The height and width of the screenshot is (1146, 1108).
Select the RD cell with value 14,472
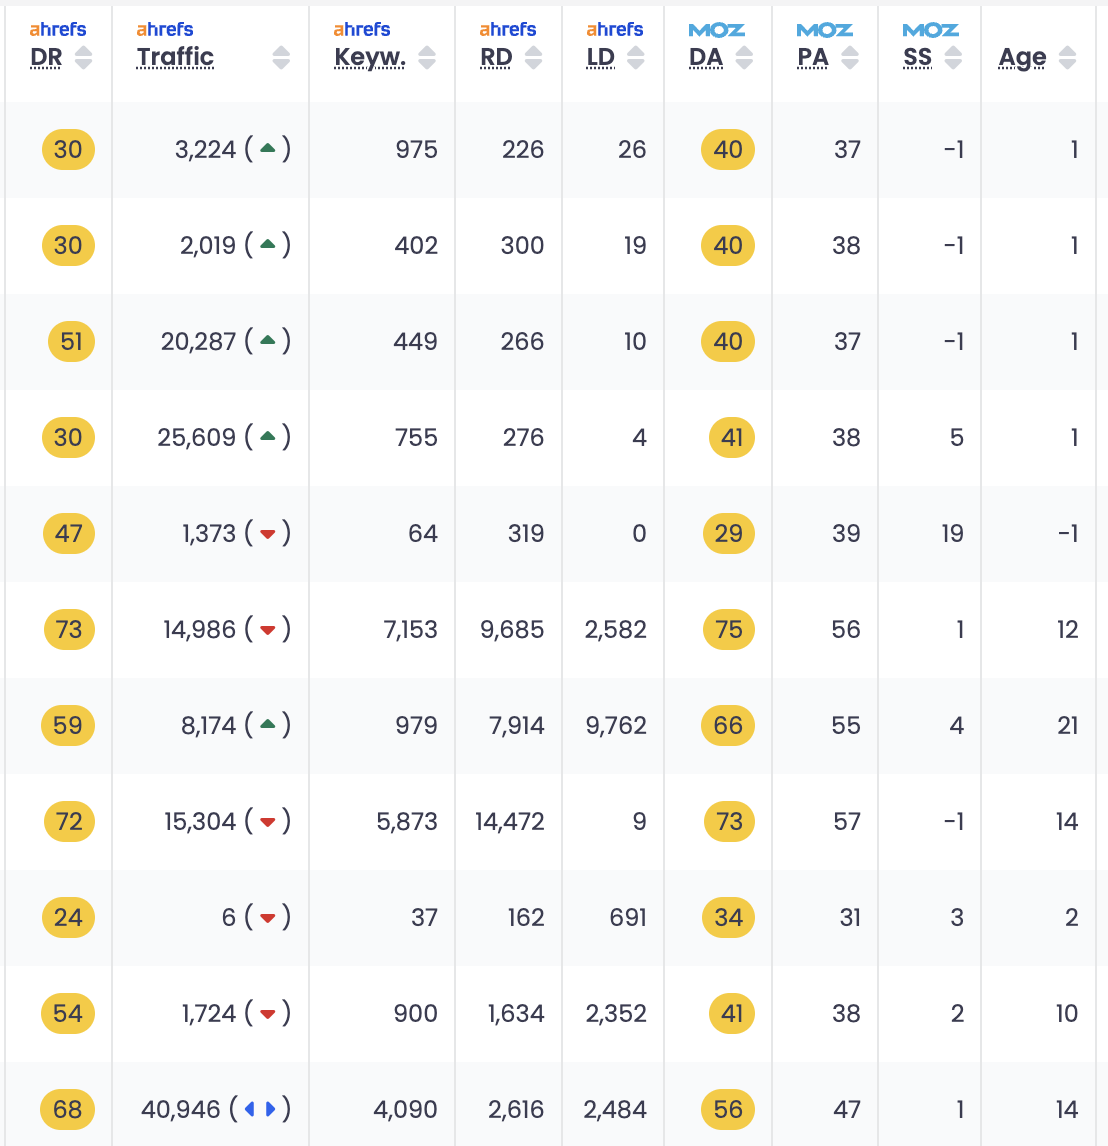[510, 822]
